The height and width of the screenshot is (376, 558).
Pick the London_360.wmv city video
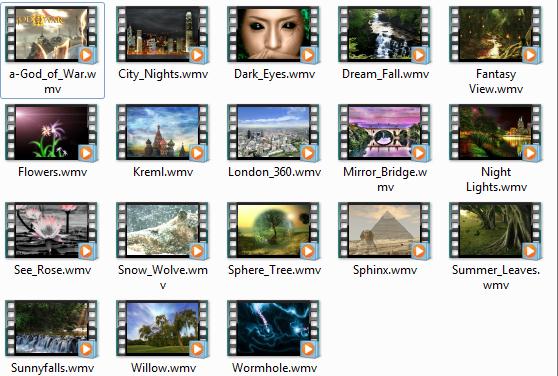click(274, 132)
